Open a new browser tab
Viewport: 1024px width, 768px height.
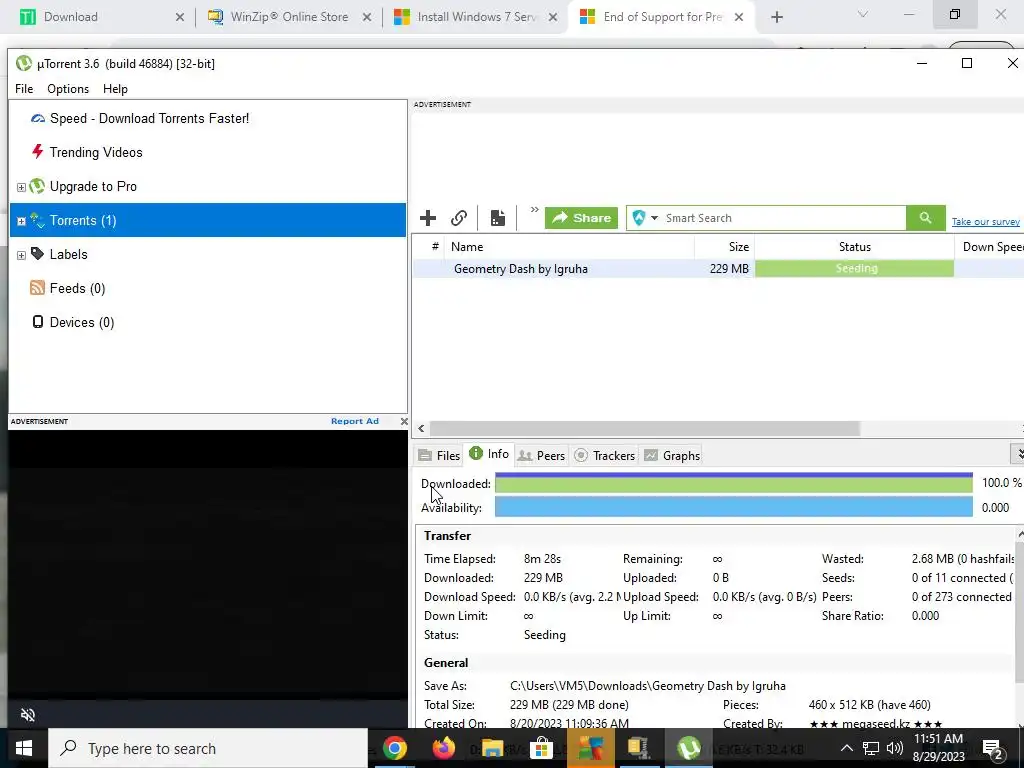tap(776, 18)
